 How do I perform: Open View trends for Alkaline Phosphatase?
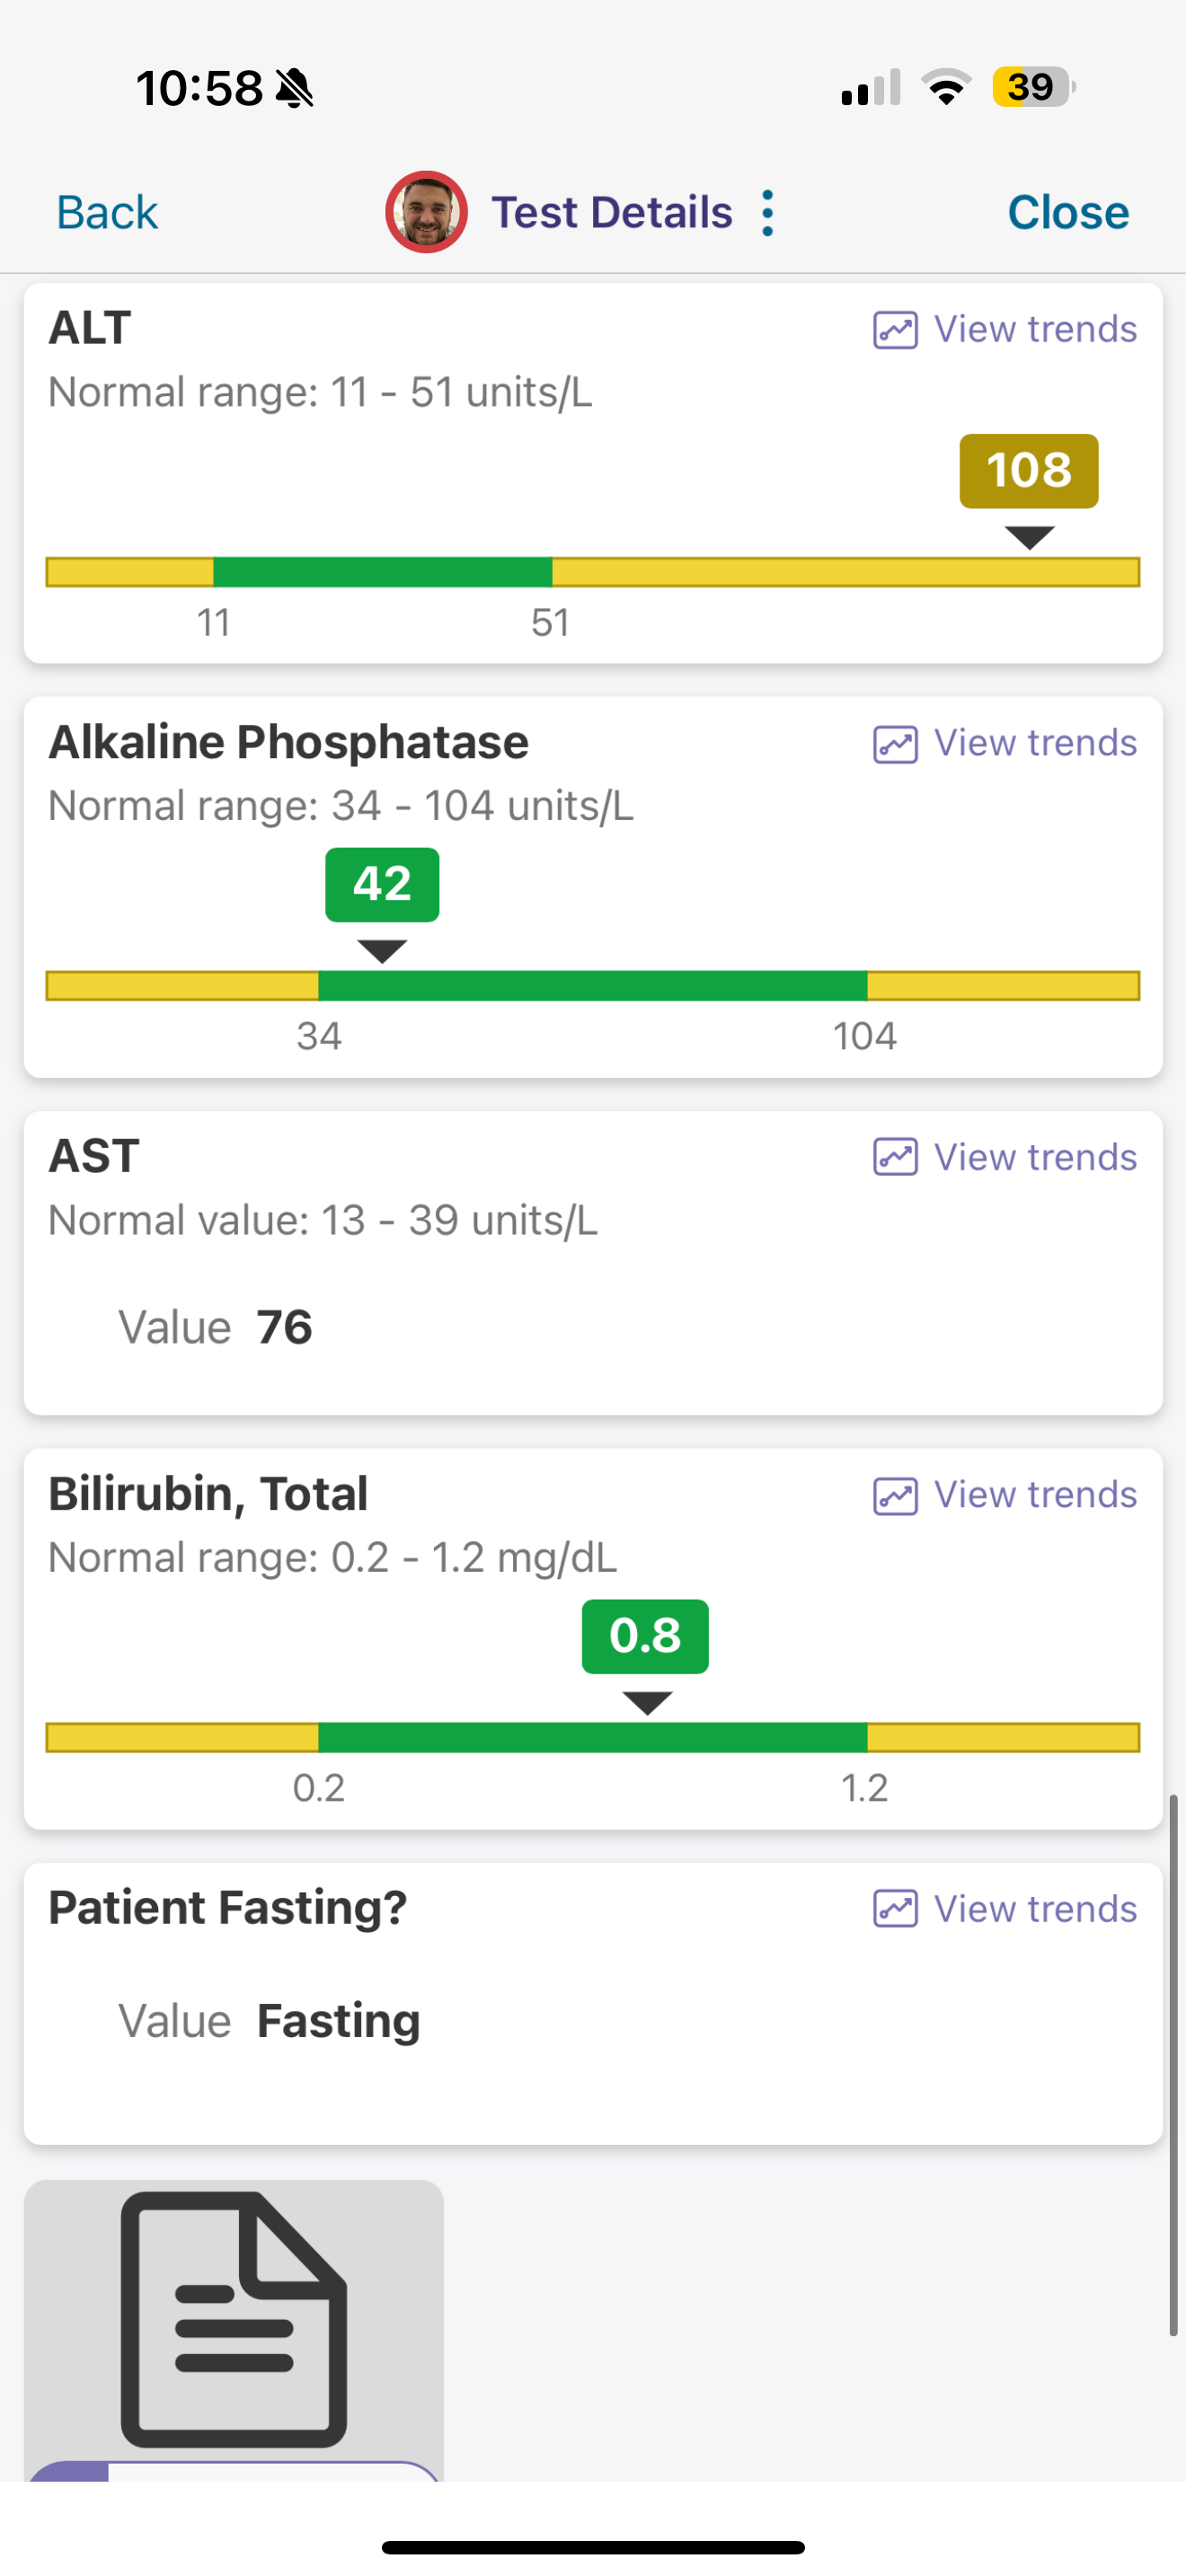[x=1035, y=744]
